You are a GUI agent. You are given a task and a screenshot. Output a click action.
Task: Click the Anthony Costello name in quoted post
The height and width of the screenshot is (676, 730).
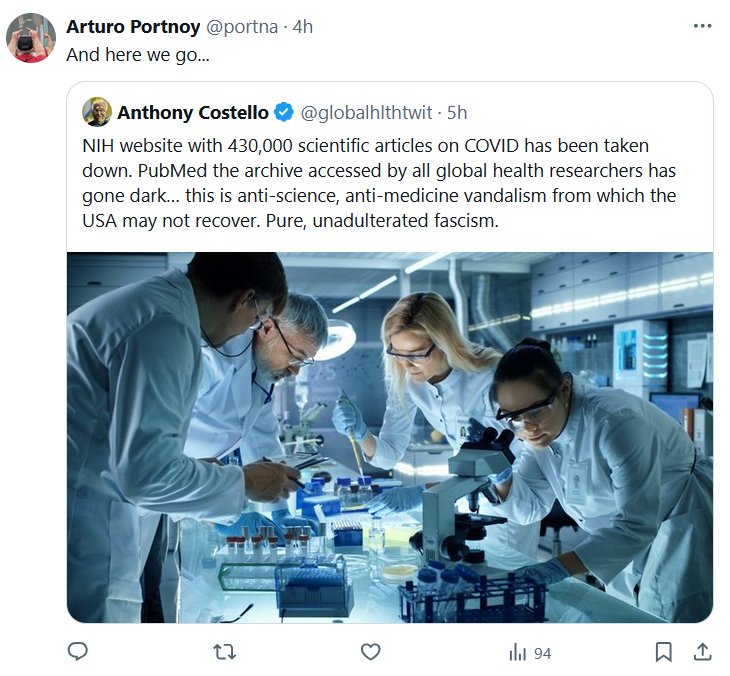point(191,112)
